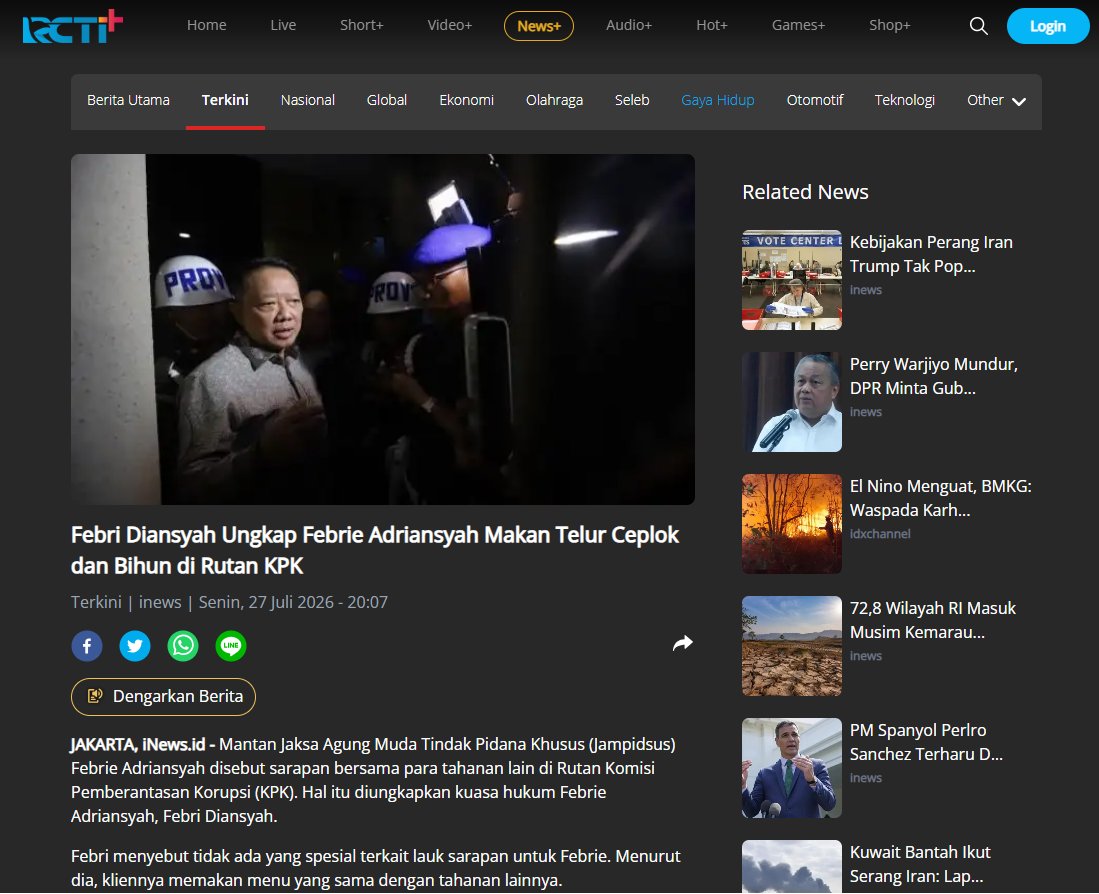Open Audio+ section
This screenshot has width=1099, height=894.
pos(629,25)
